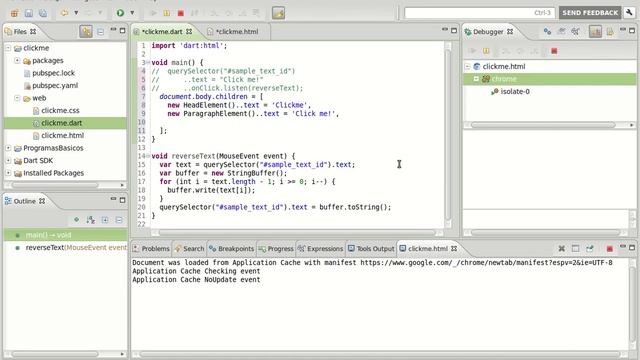
Task: Go back to the previous location
Action: click(x=64, y=13)
